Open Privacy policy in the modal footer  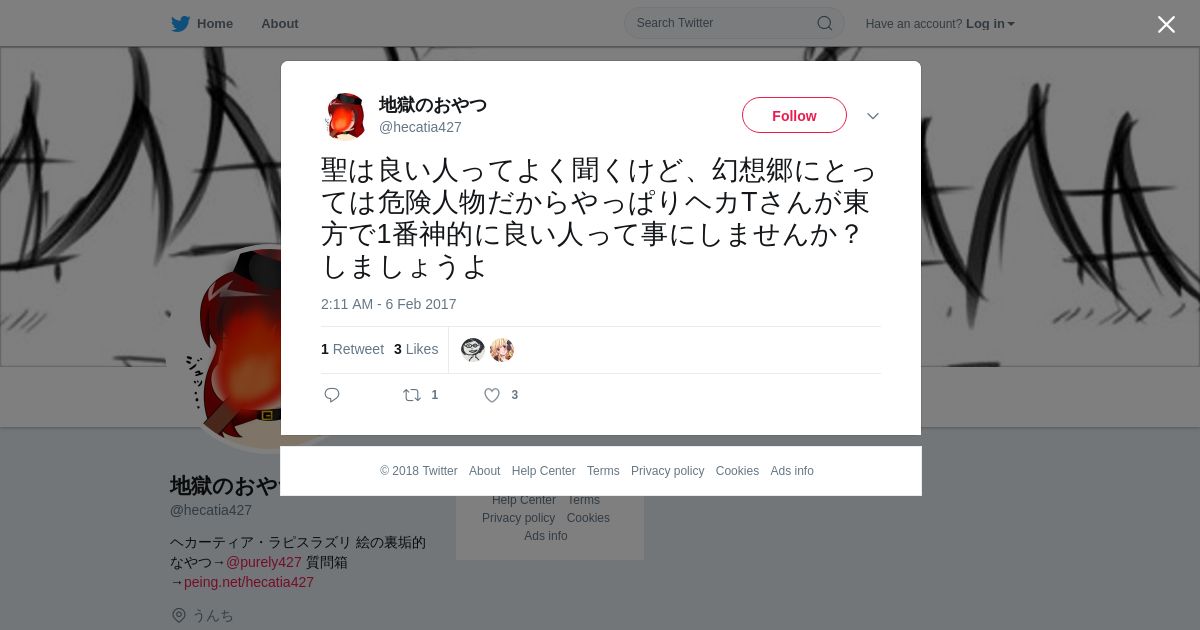click(x=667, y=471)
